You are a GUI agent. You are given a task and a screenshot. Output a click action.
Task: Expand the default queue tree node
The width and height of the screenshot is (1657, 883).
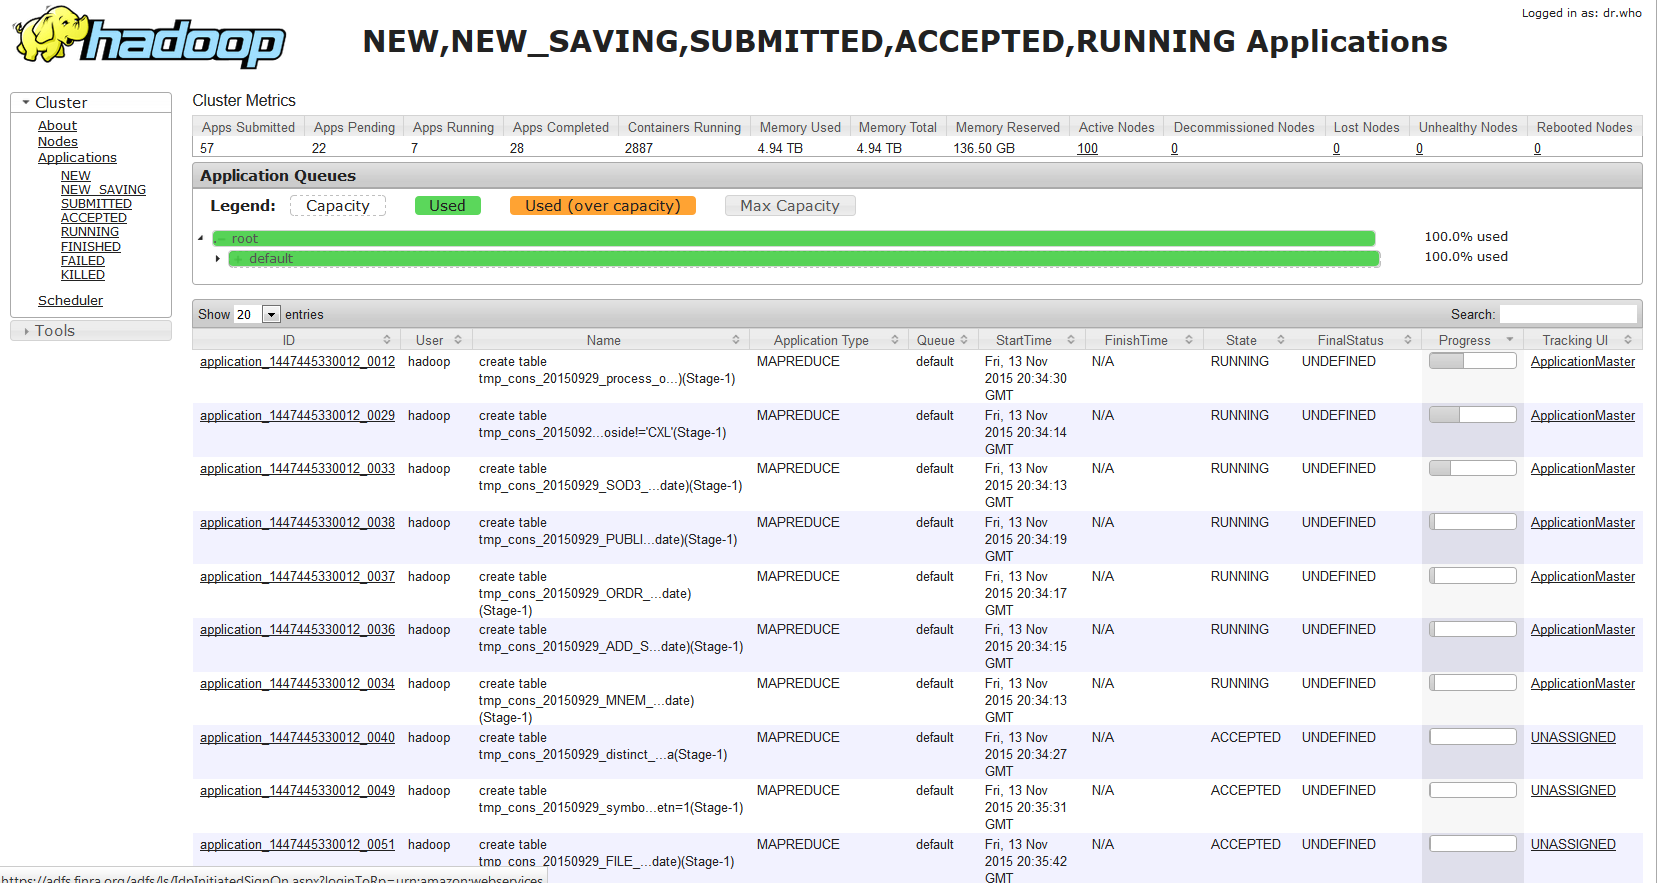tap(218, 259)
